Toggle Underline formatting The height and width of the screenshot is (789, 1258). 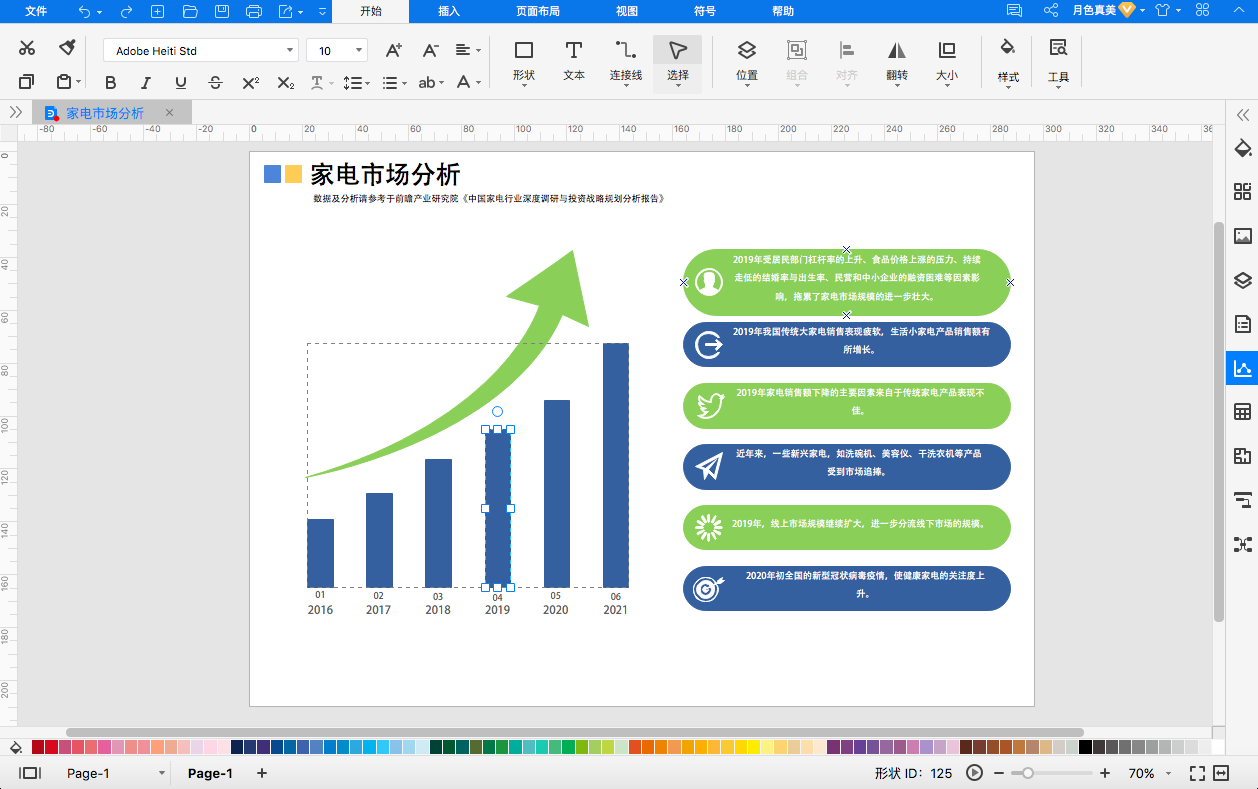181,83
